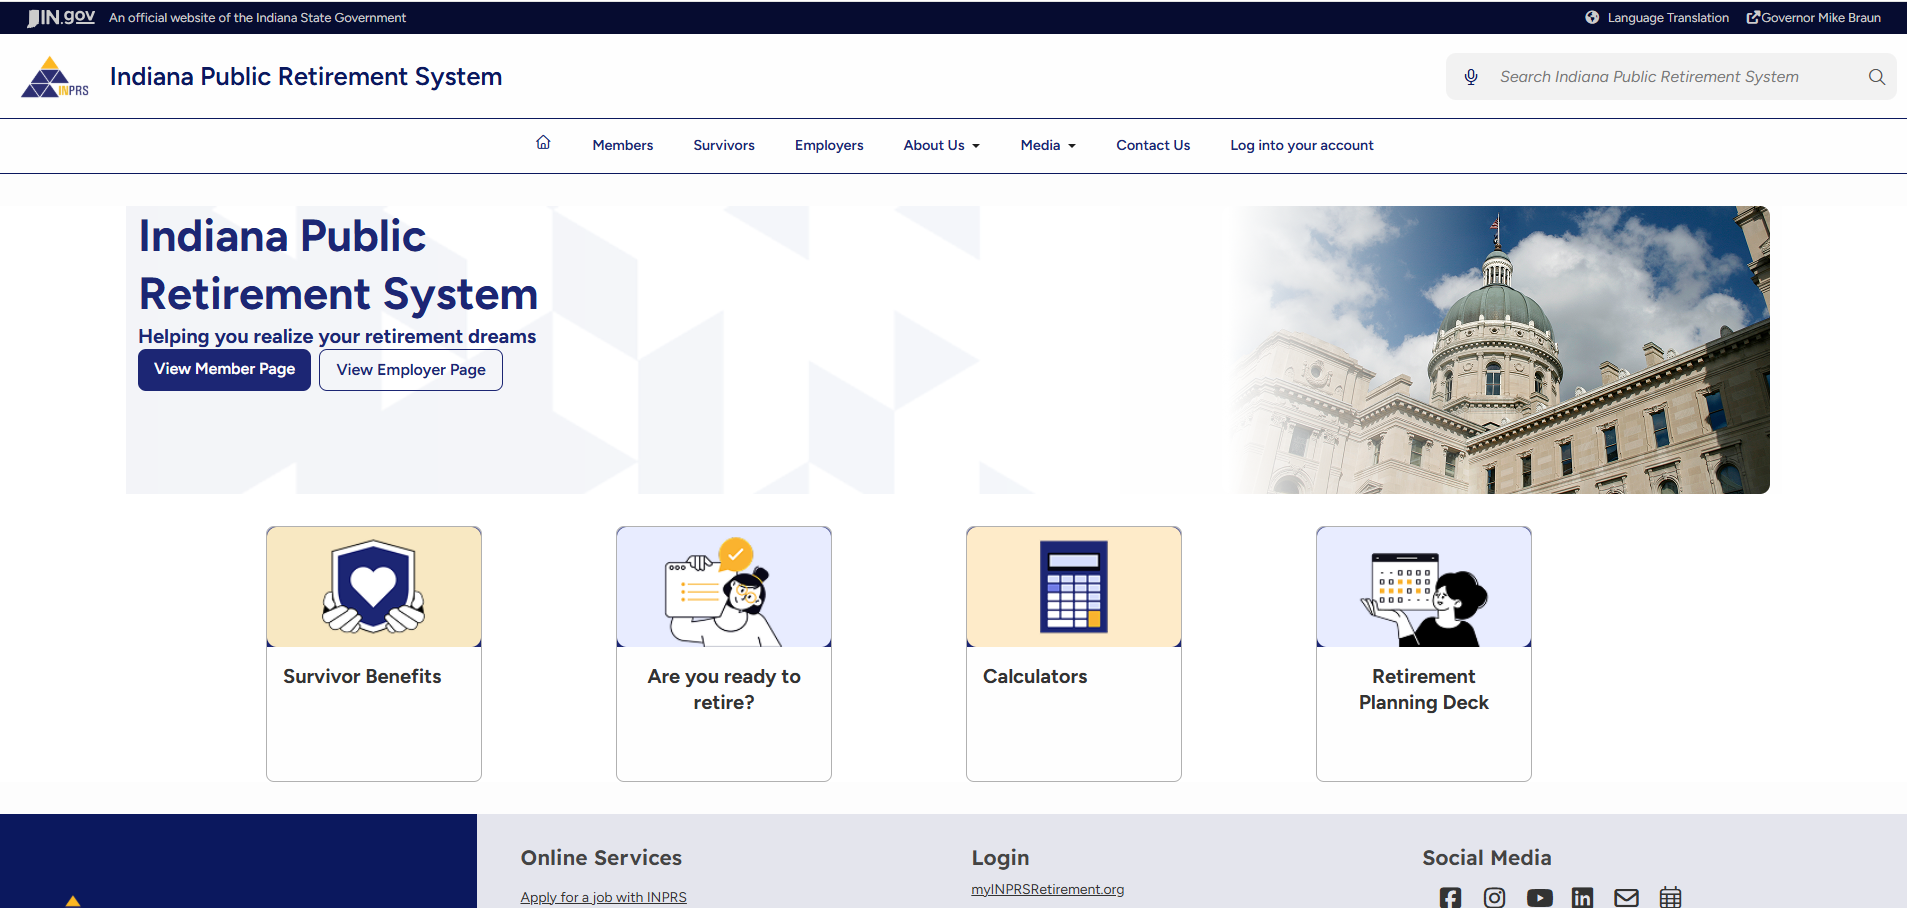The height and width of the screenshot is (908, 1907).
Task: Expand the Media dropdown
Action: coord(1048,145)
